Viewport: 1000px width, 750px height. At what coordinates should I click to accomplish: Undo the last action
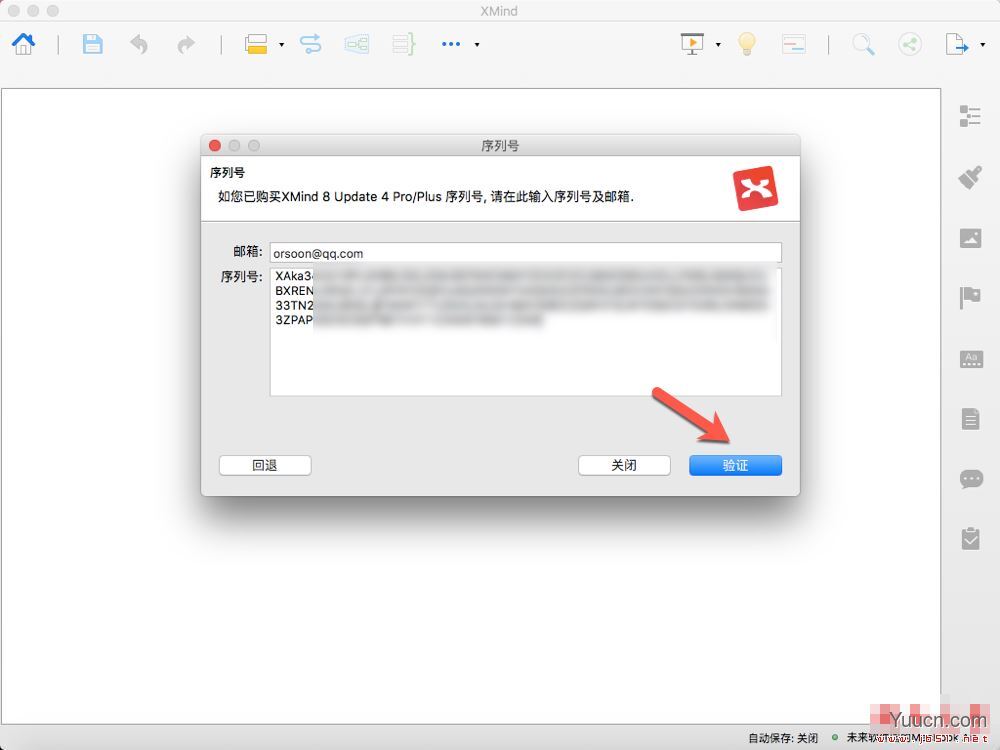tap(138, 44)
